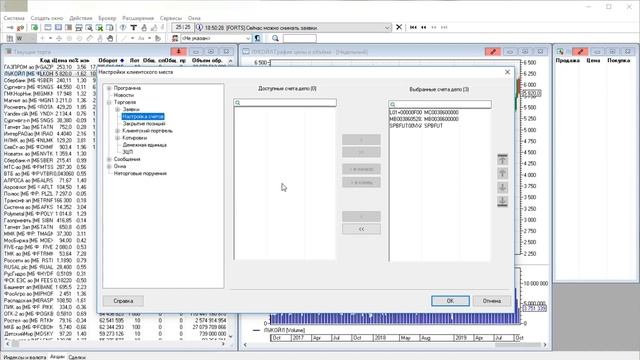This screenshot has height=360, width=640.
Task: Click the W button in chart toolbar
Action: point(26,38)
